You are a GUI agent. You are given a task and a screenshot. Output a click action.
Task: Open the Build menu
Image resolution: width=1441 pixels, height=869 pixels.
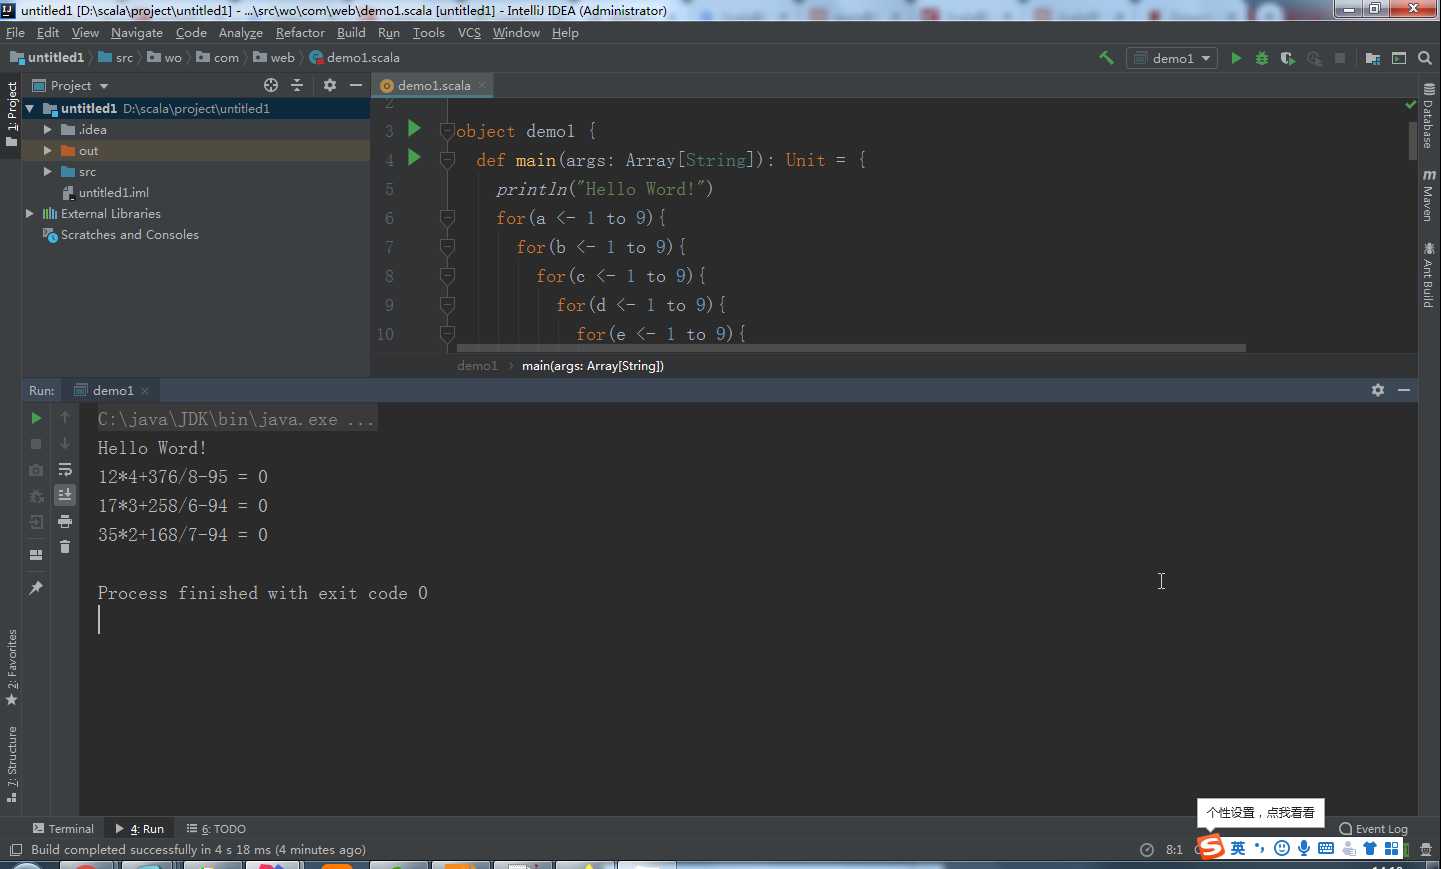(x=351, y=32)
